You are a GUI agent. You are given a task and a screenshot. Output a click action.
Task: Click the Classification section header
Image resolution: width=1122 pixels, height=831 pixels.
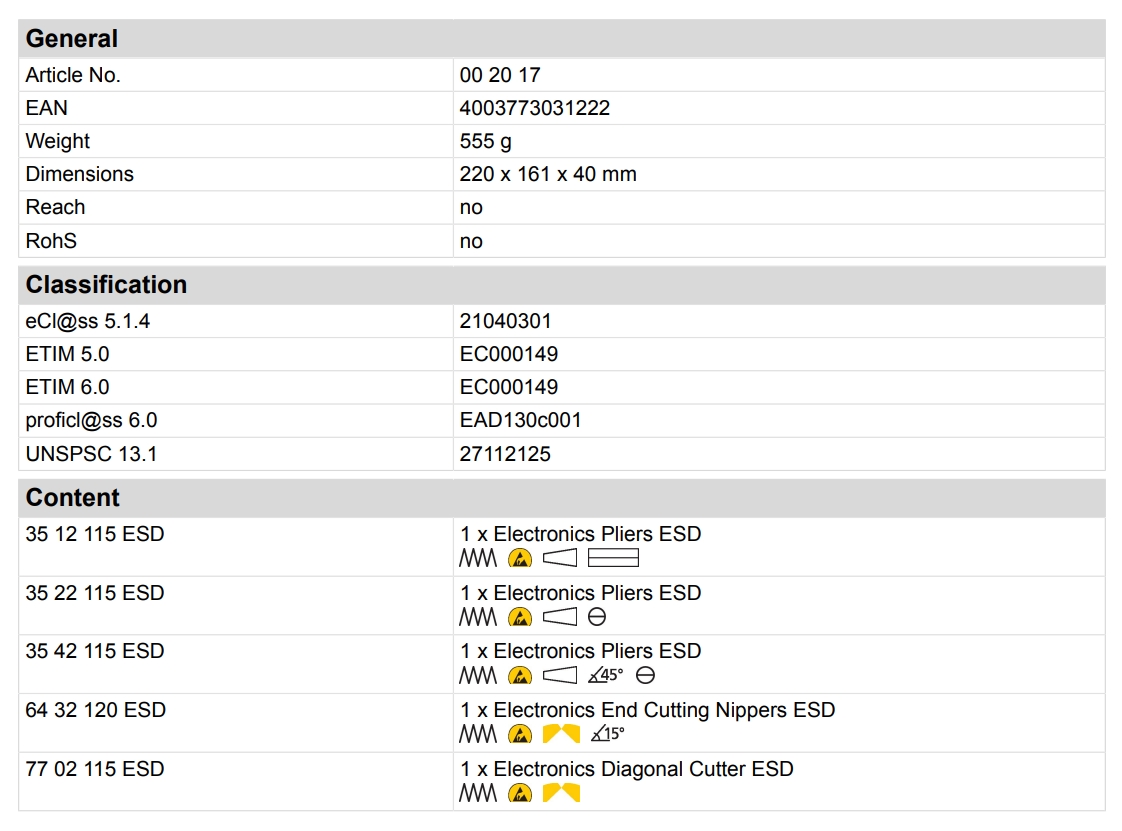(x=106, y=285)
